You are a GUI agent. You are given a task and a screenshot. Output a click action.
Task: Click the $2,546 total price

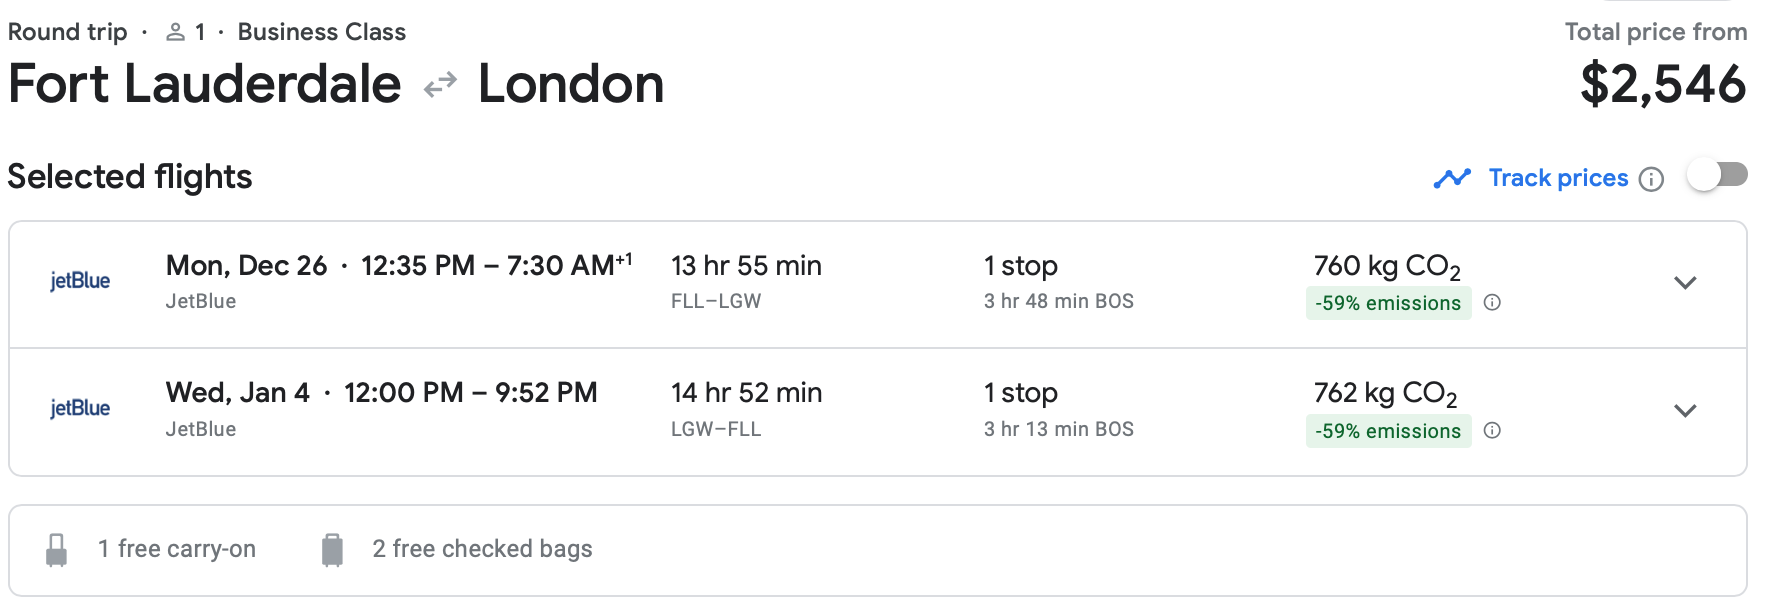point(1663,84)
